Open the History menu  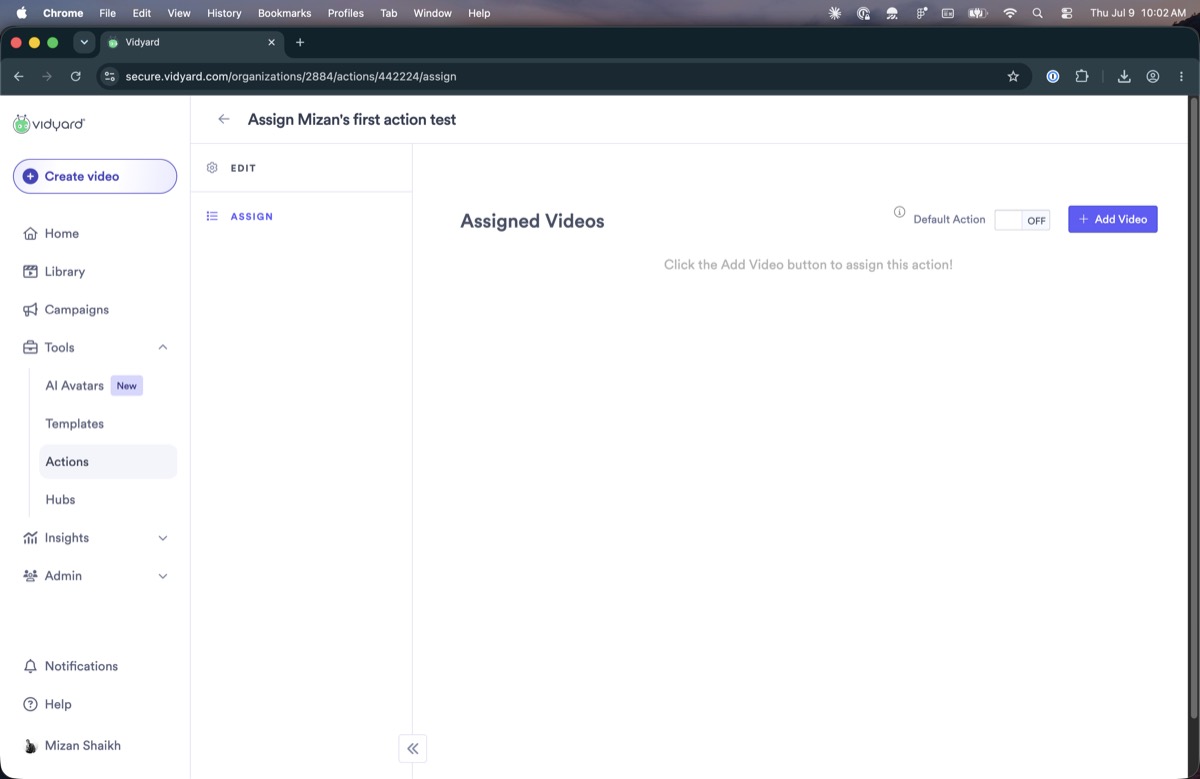pos(224,13)
